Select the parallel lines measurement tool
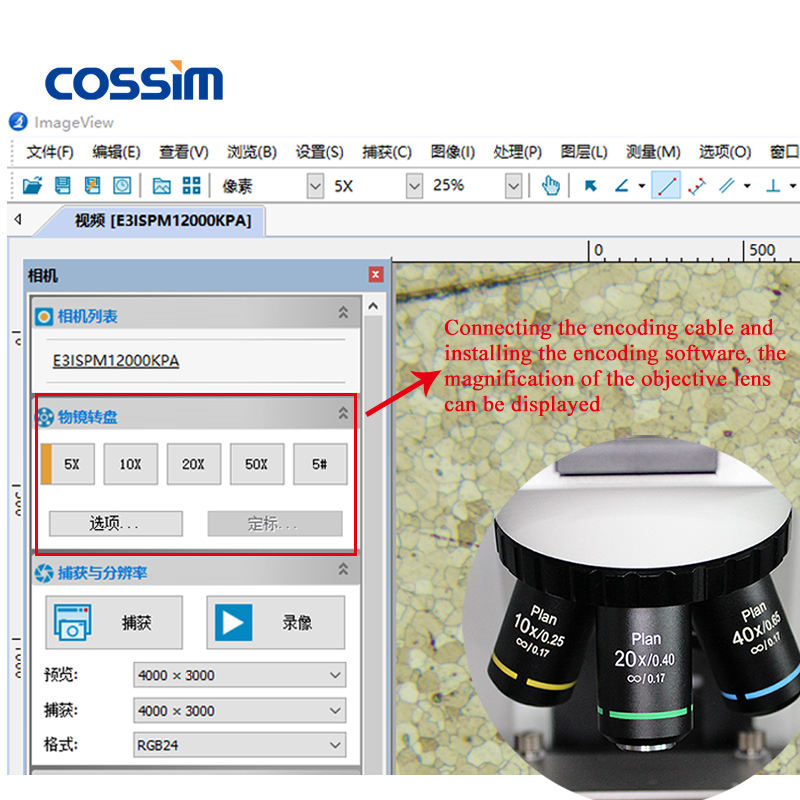800x800 pixels. 727,185
